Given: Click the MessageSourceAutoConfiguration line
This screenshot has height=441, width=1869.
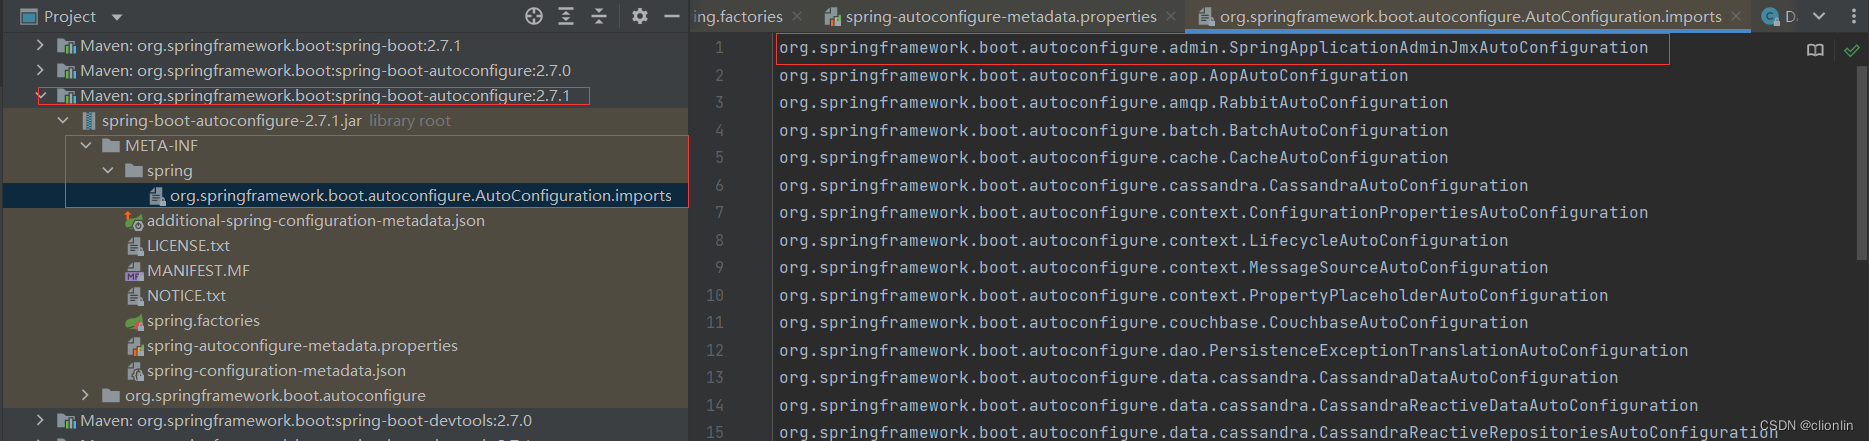Looking at the screenshot, I should coord(1163,267).
